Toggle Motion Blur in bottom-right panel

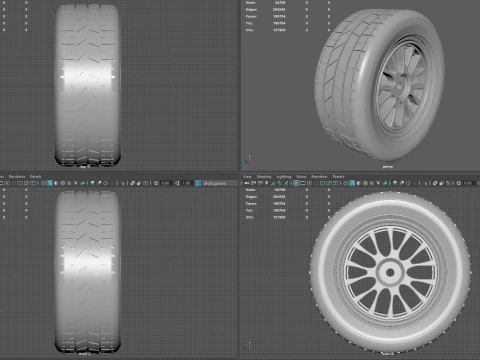click(401, 183)
